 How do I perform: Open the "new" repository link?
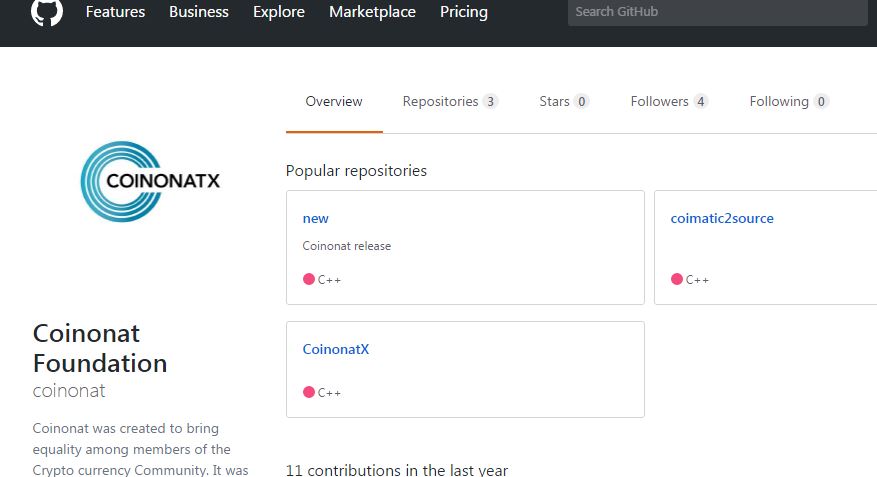(315, 219)
